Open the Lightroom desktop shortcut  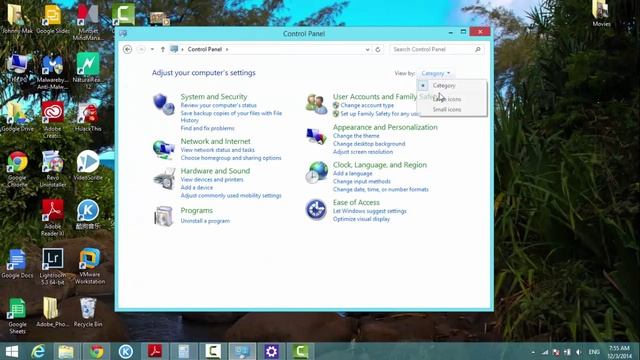(53, 267)
